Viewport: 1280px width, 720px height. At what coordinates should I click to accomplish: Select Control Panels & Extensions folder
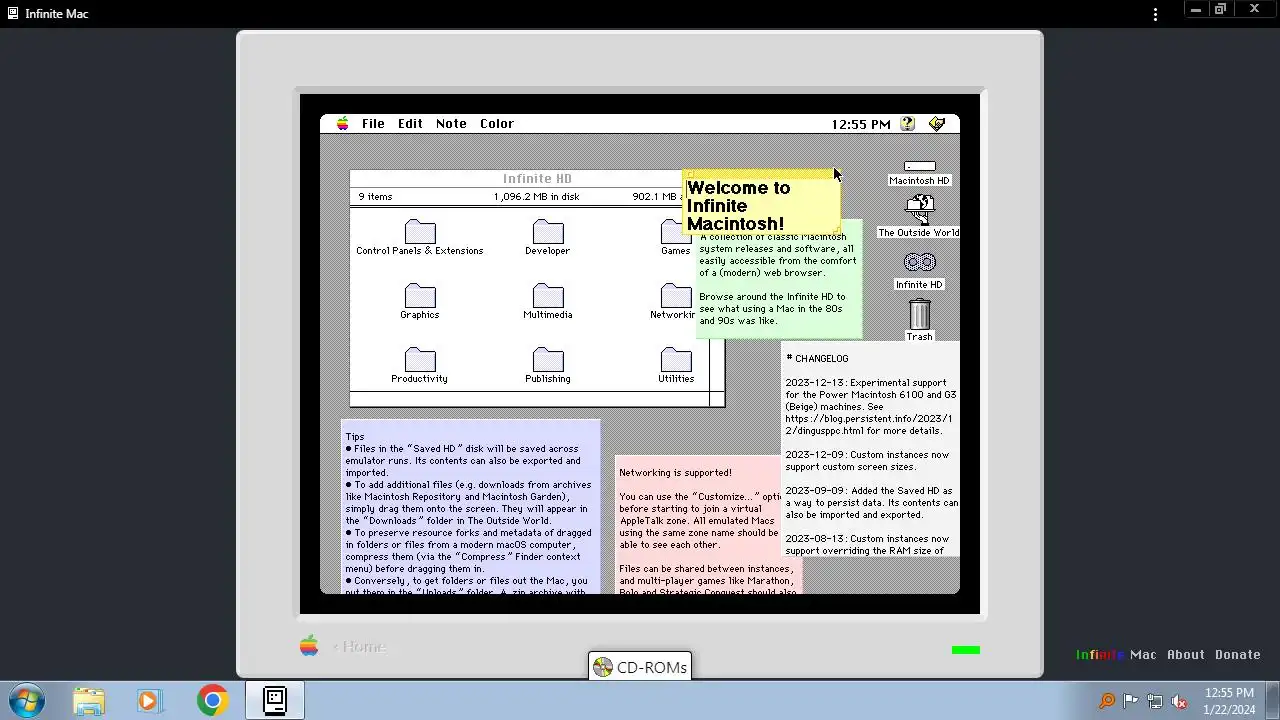pyautogui.click(x=419, y=237)
